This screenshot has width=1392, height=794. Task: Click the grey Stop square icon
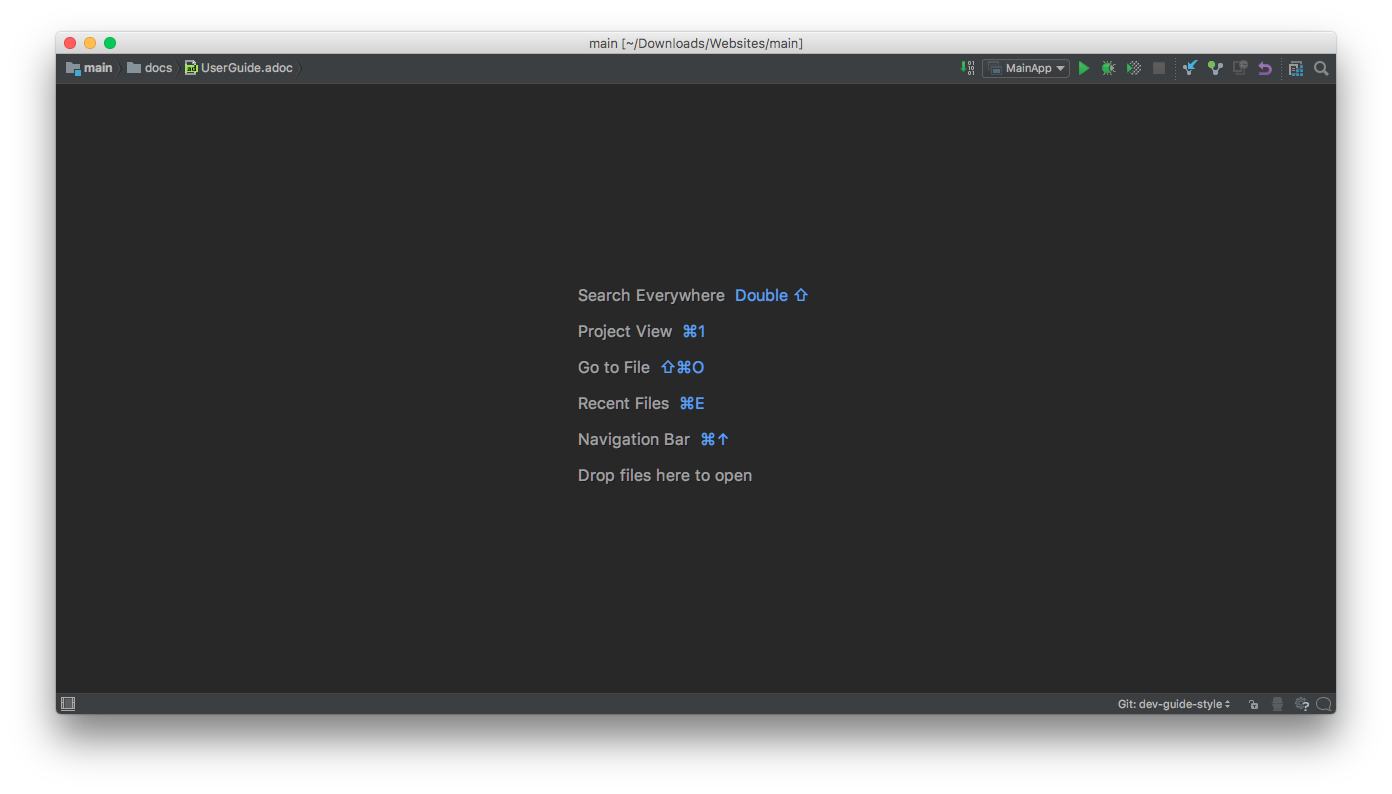(x=1159, y=68)
